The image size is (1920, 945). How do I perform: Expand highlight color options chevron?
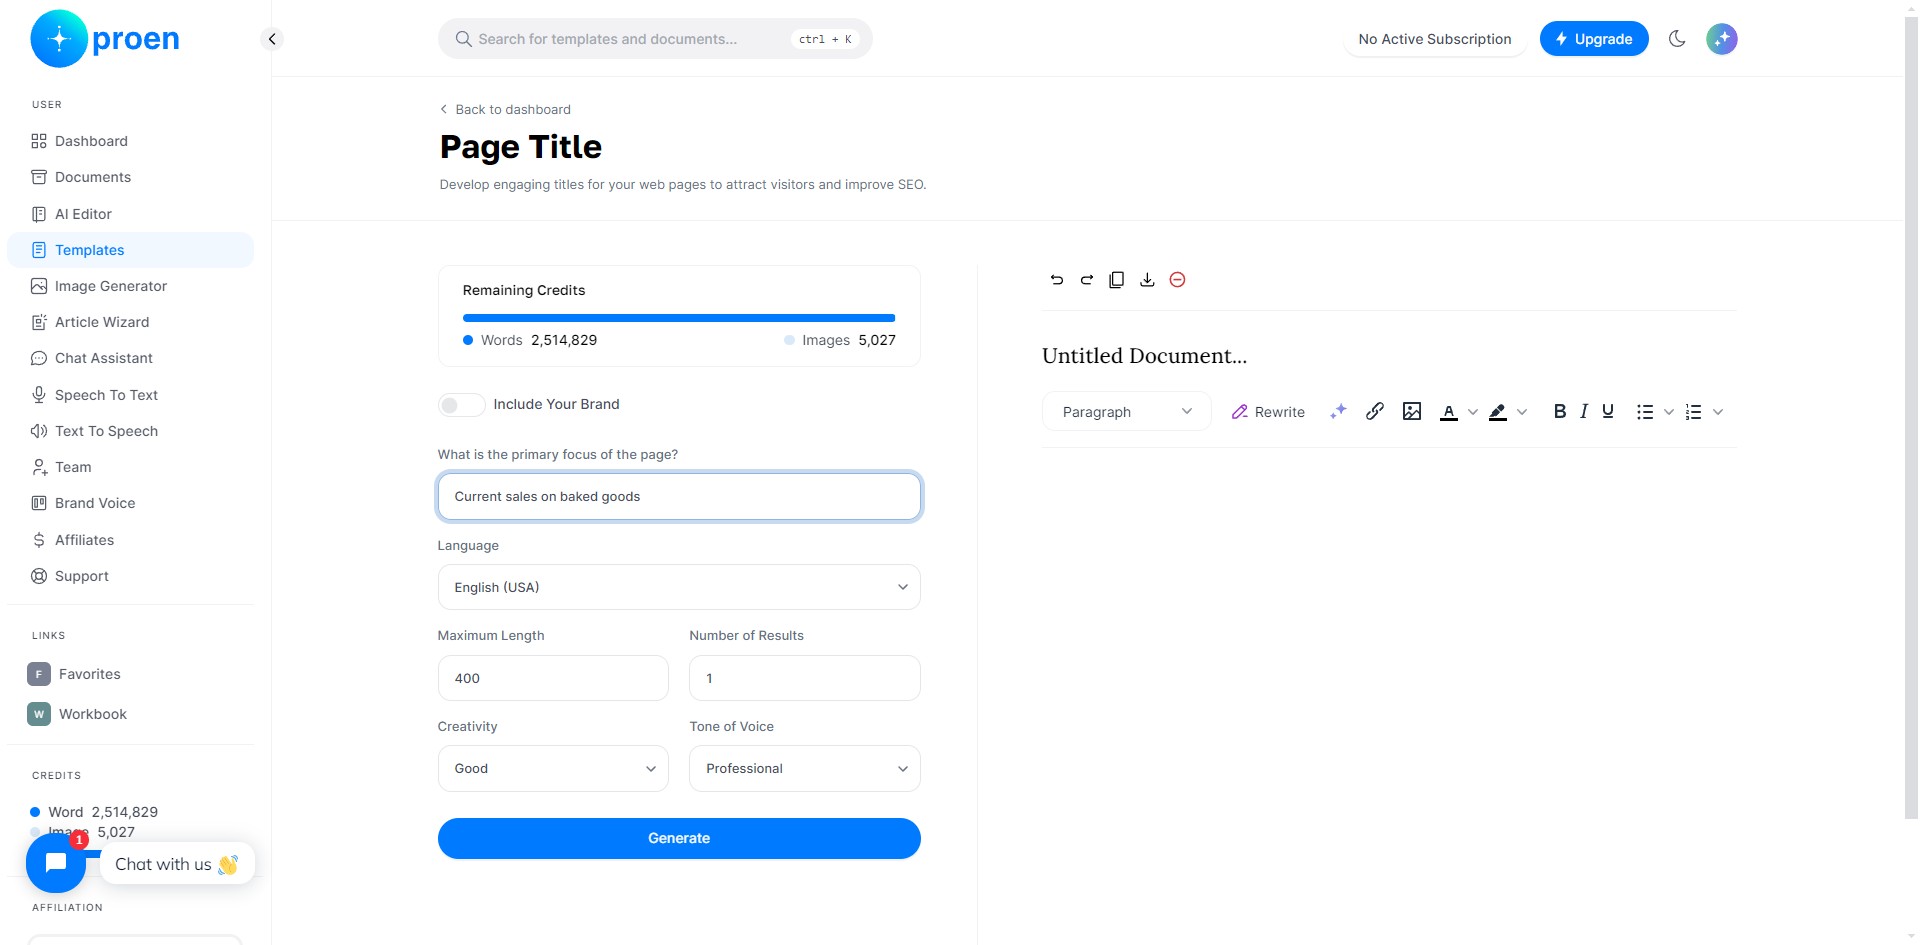(1522, 412)
